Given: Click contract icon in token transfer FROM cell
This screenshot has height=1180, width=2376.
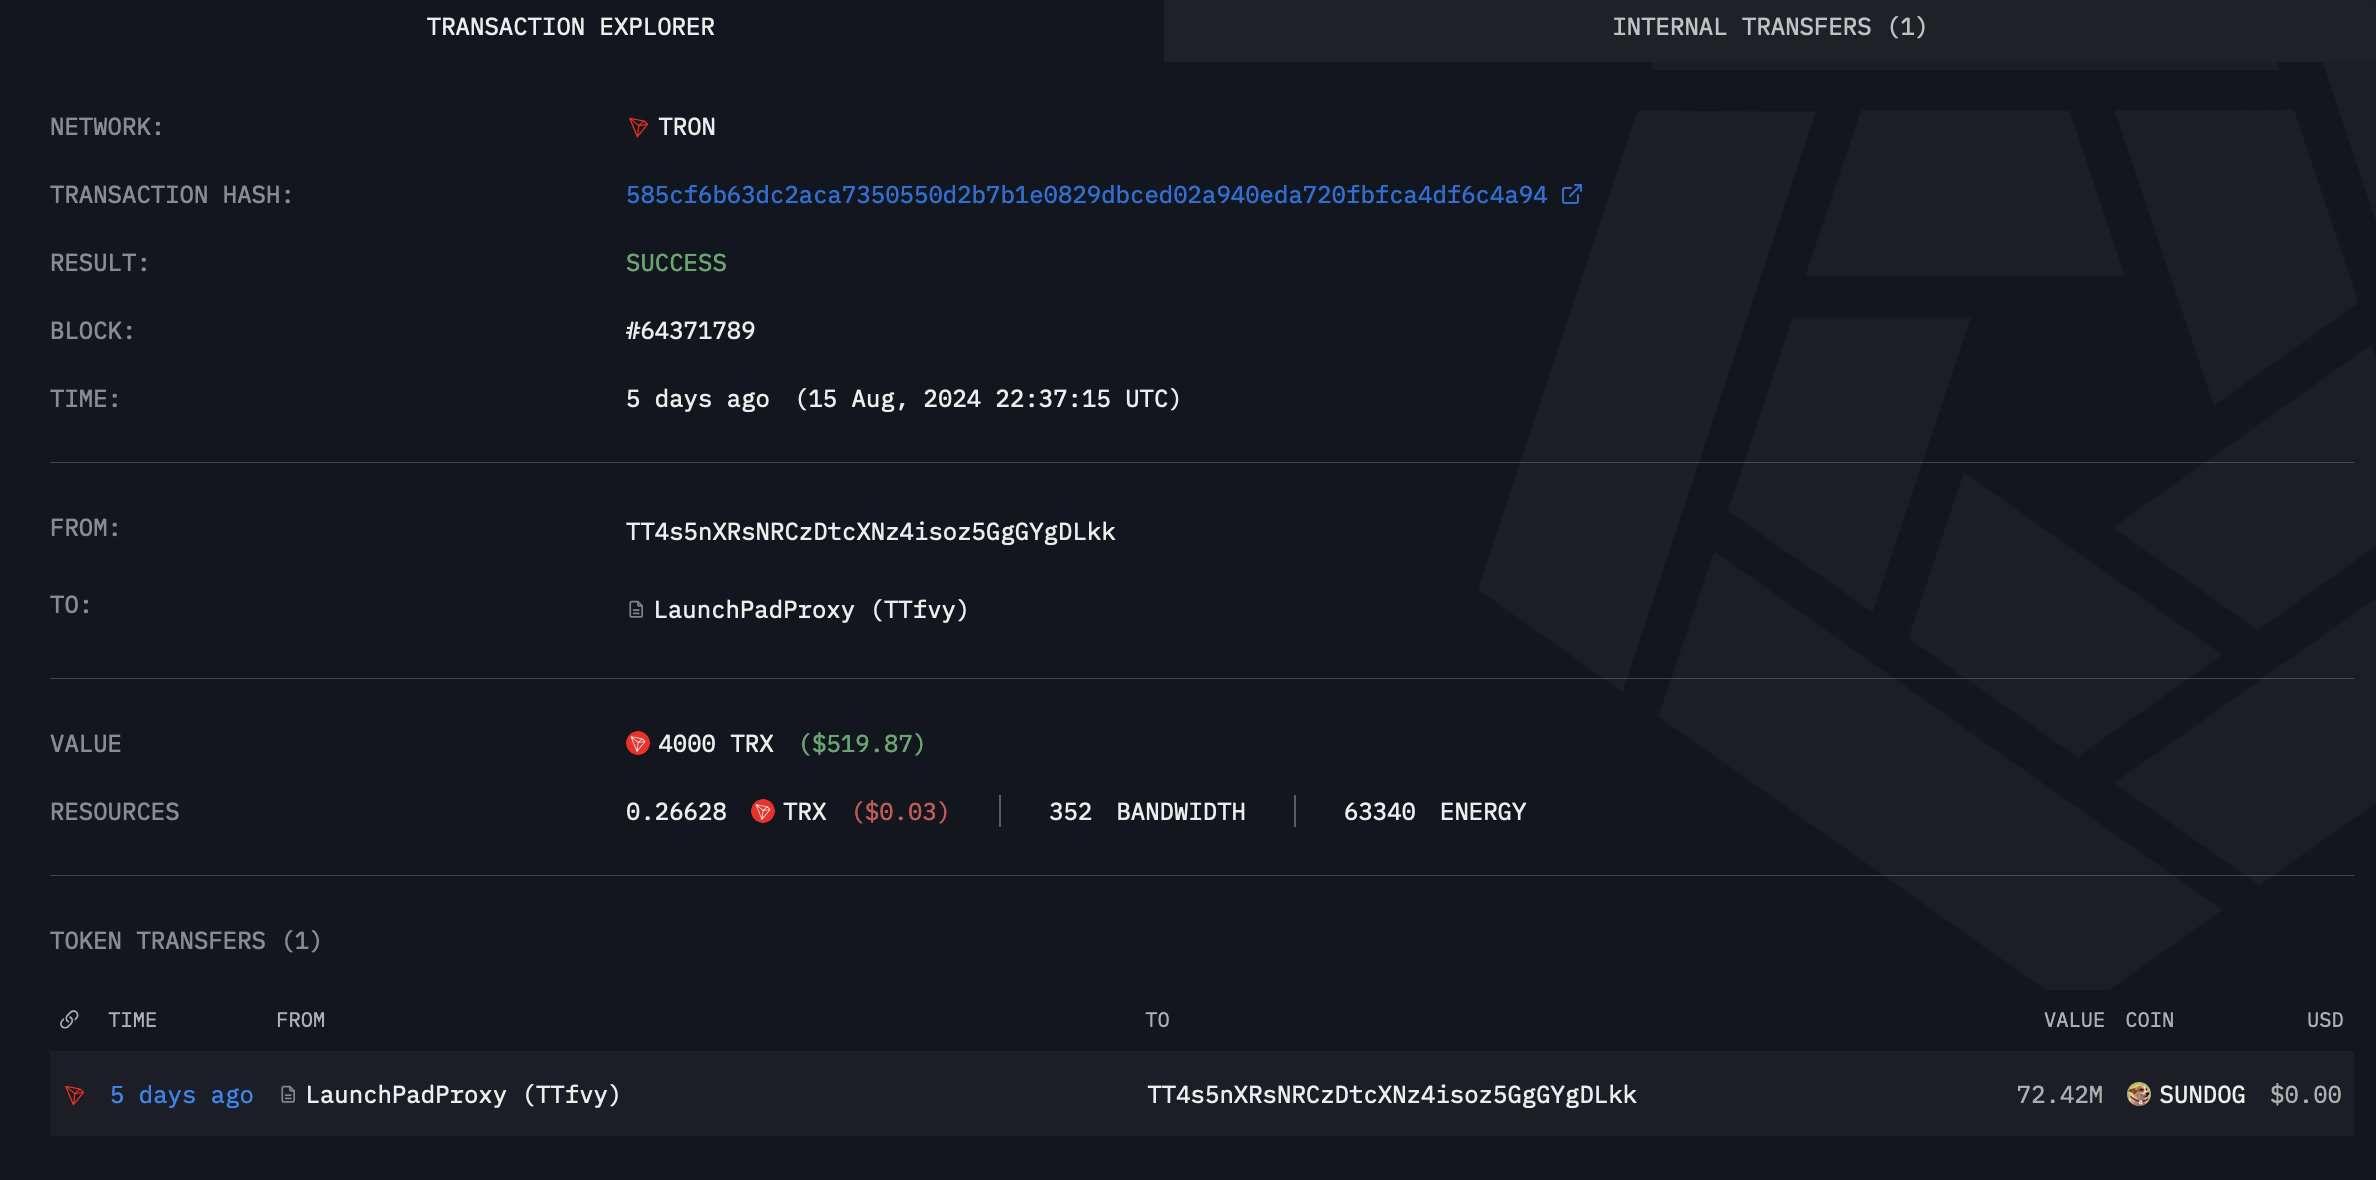Looking at the screenshot, I should pos(288,1095).
